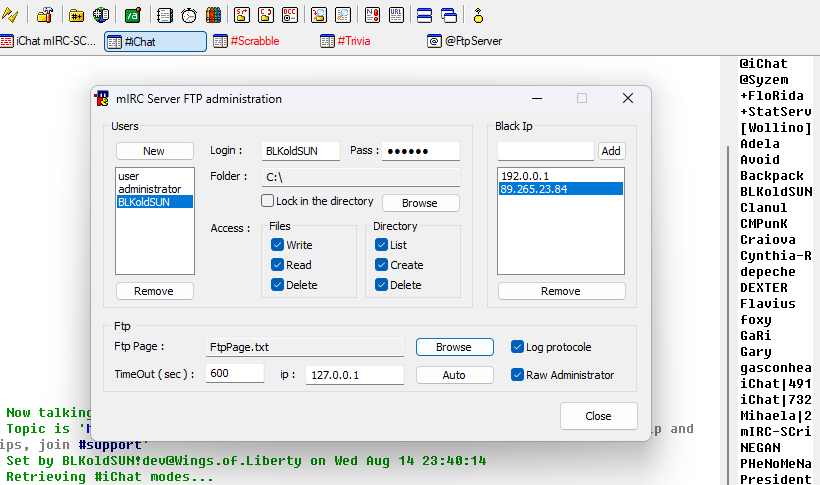820x485 pixels.
Task: Select 'user' in the Users list
Action: click(154, 176)
